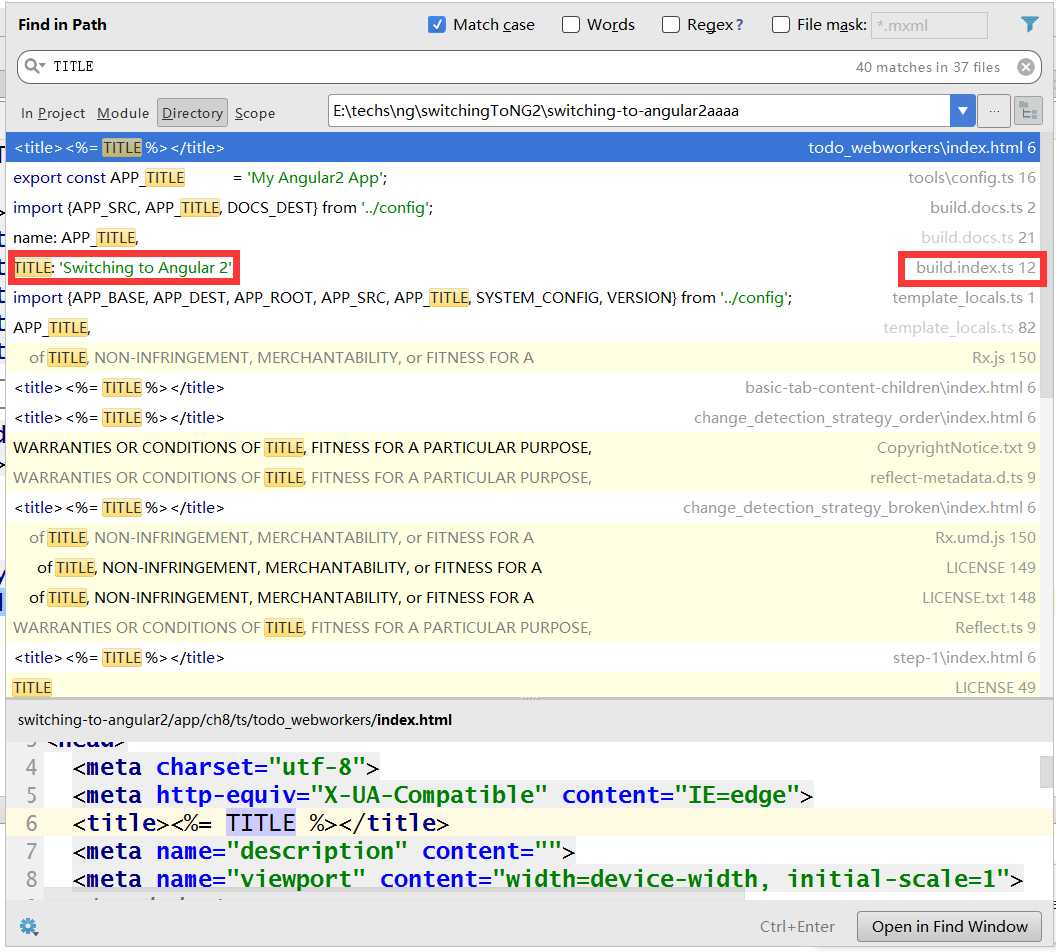Enable the File mask checkbox
The image size is (1056, 952).
point(781,25)
